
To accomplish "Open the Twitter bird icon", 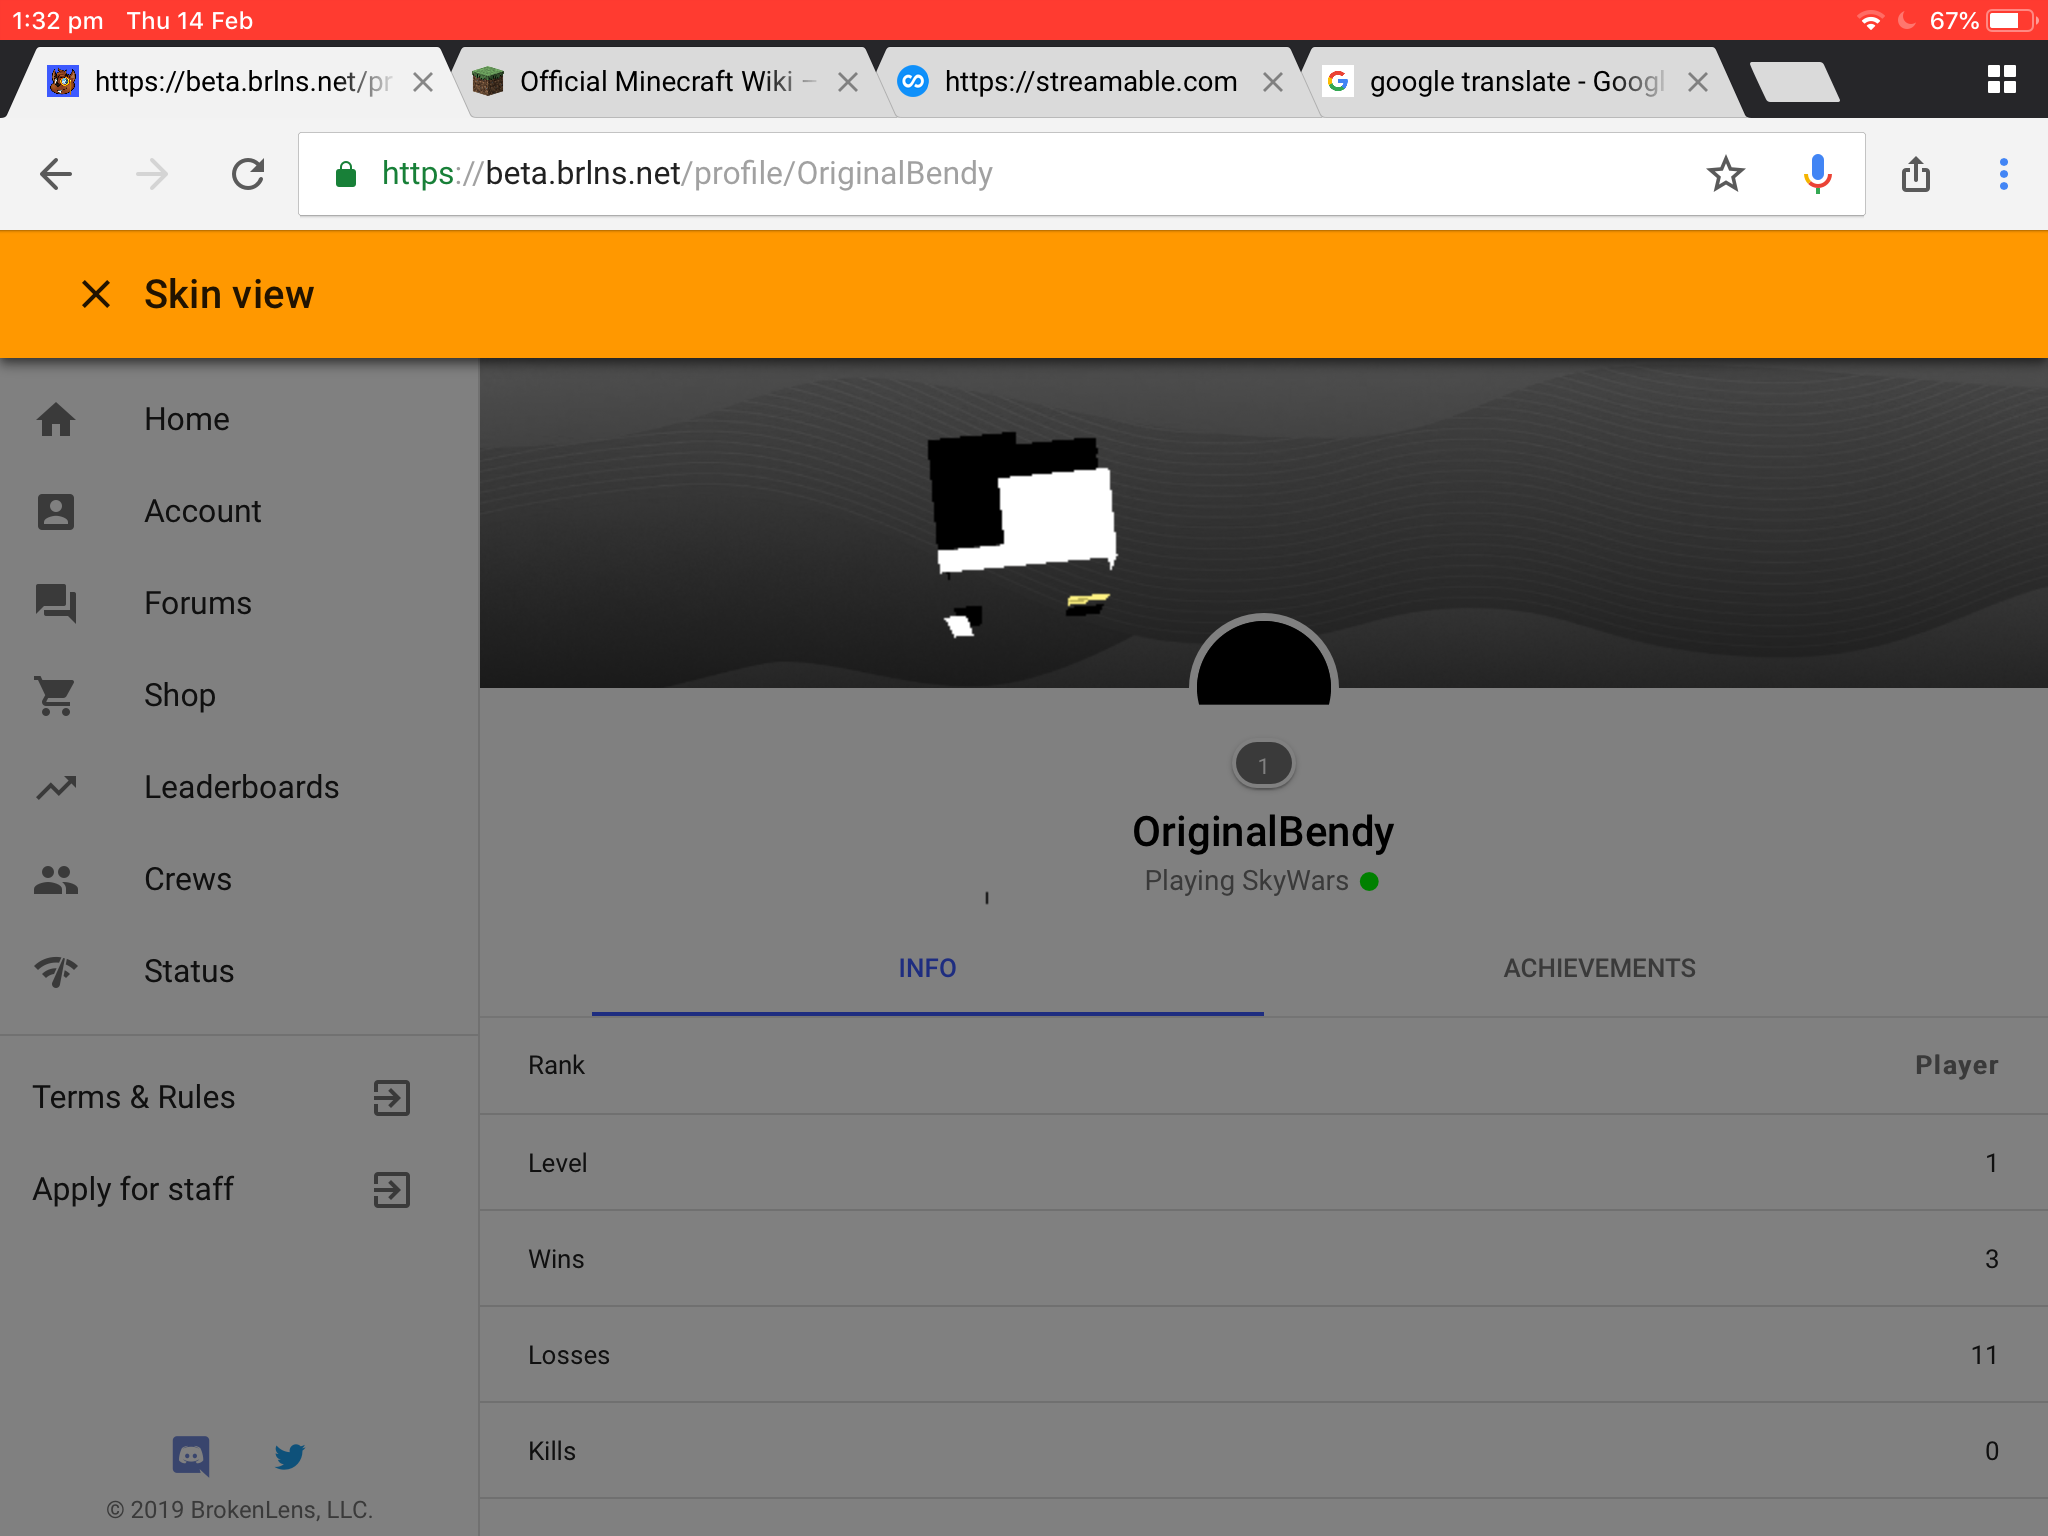I will (290, 1456).
